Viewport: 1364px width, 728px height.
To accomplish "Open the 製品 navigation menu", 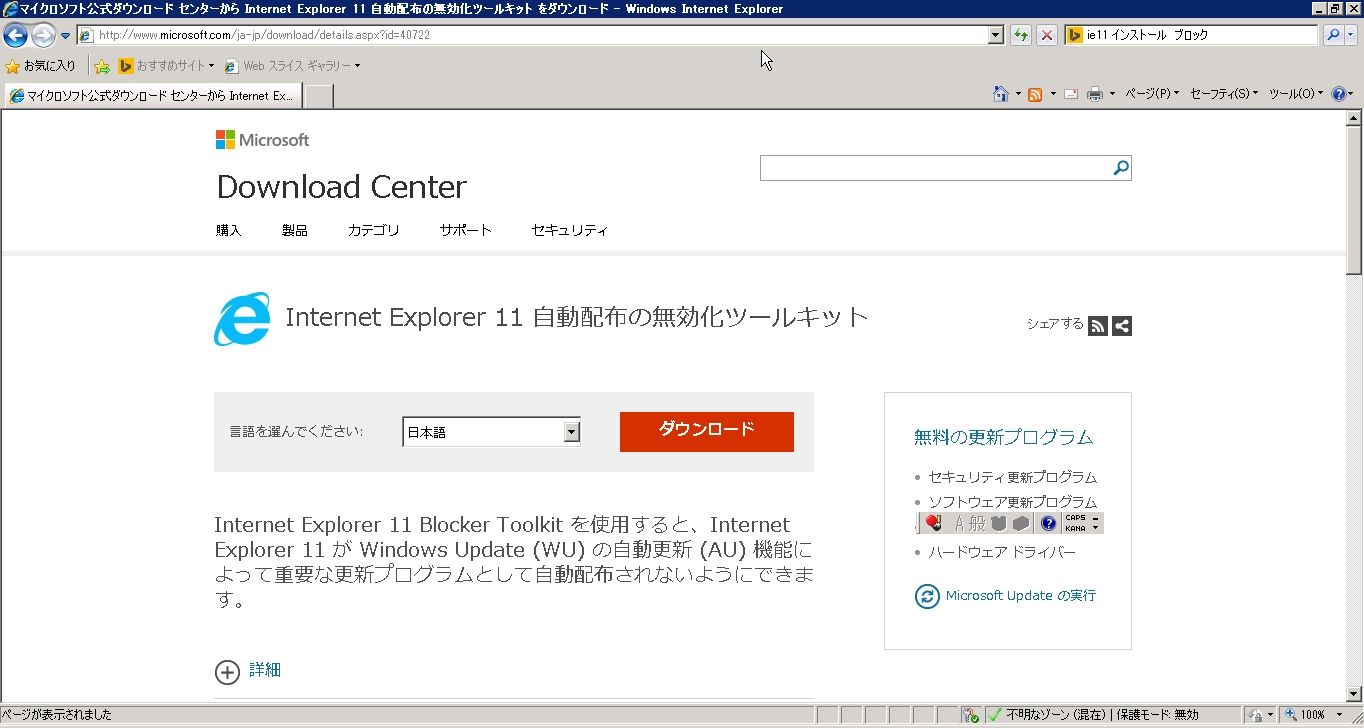I will click(x=295, y=230).
